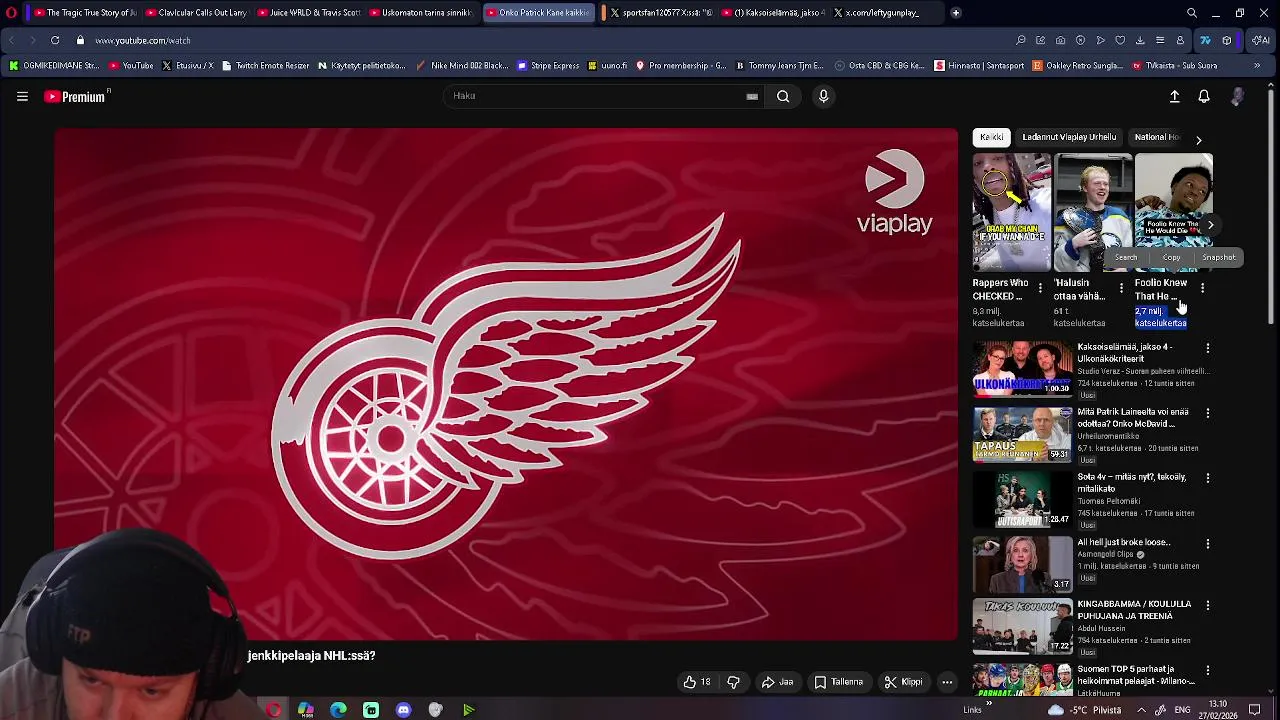The image size is (1280, 720).
Task: Show more filter chips with the arrow
Action: [1198, 139]
